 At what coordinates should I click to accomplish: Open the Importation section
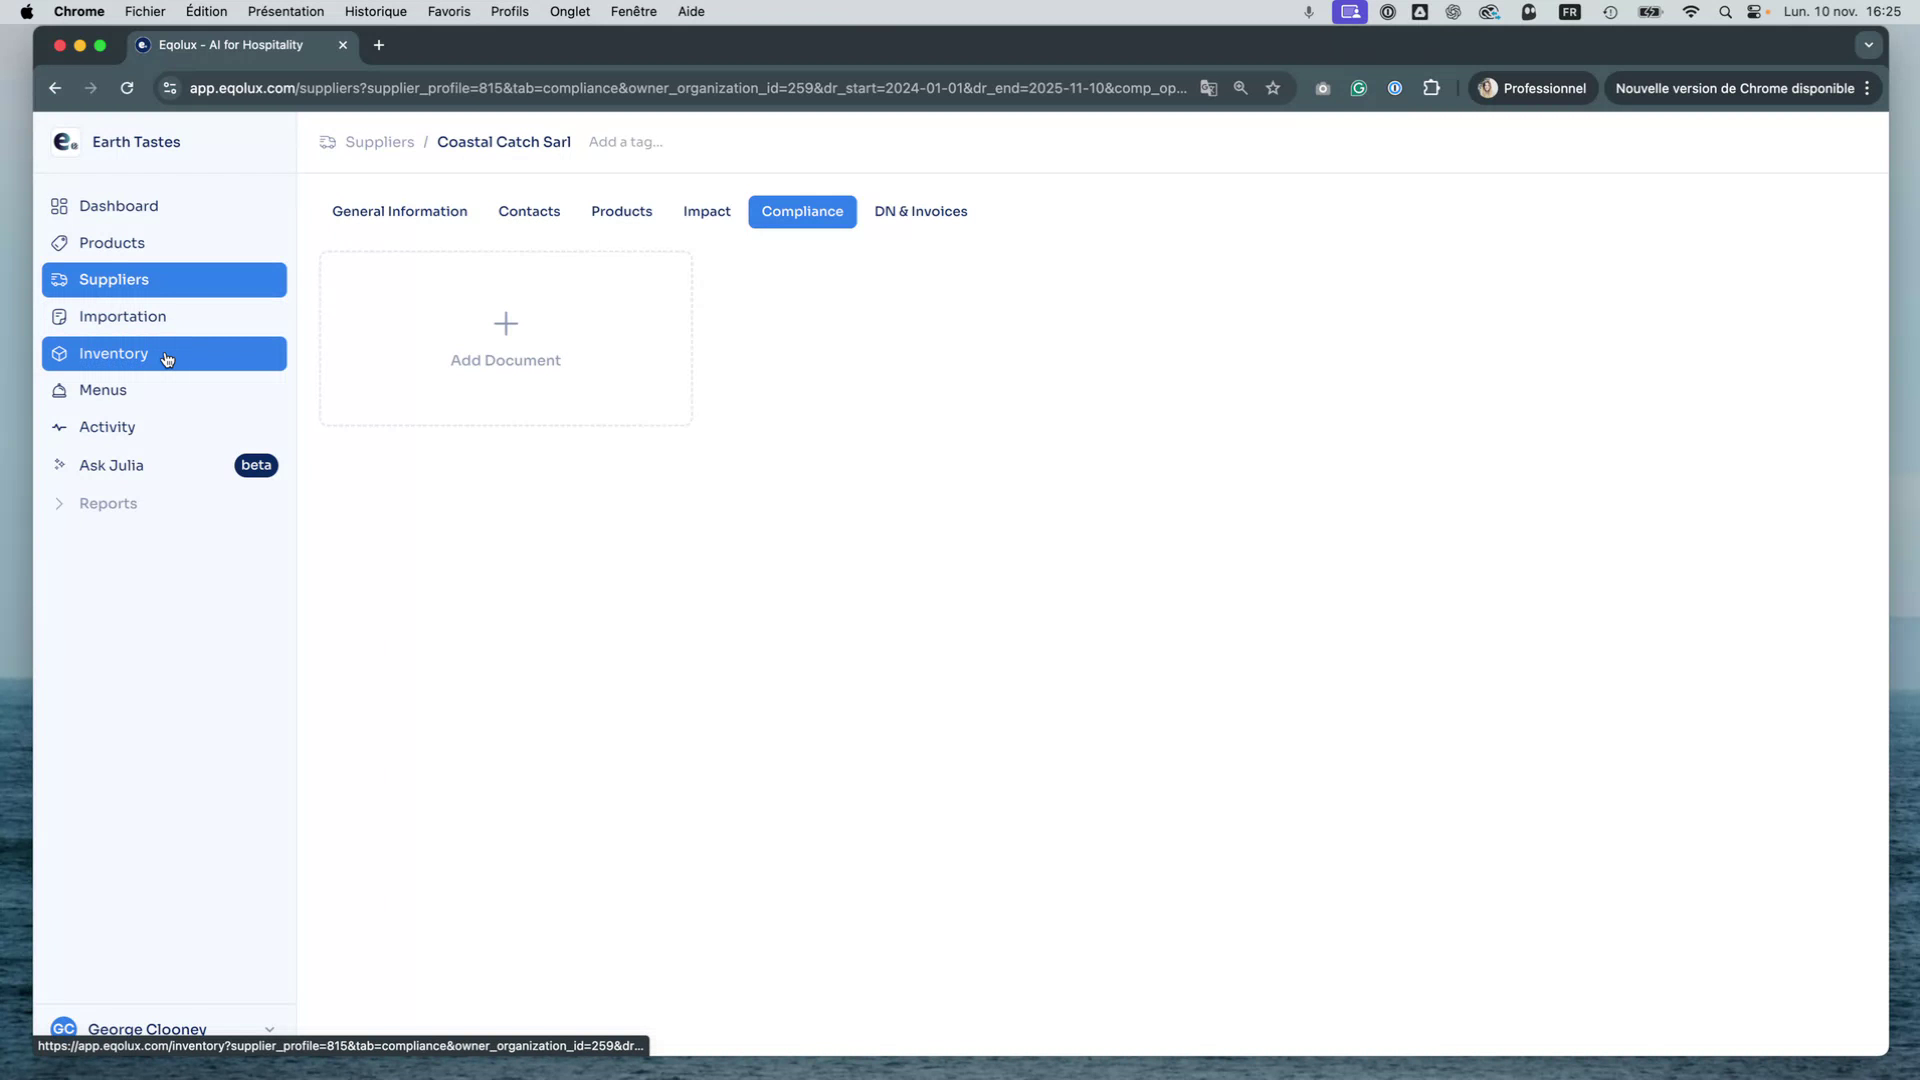point(122,316)
